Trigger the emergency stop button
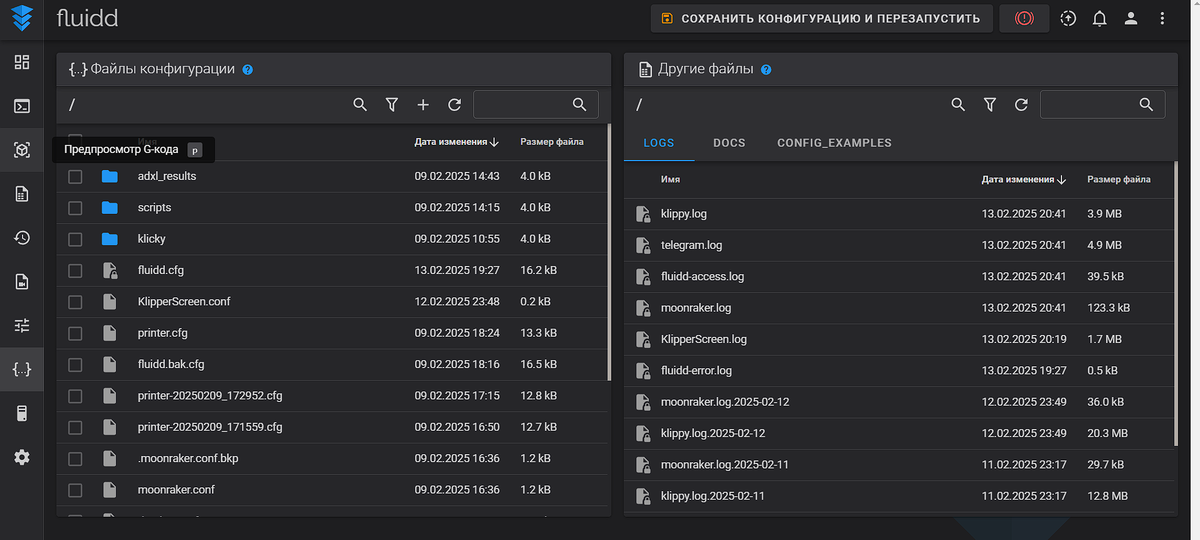Screen dimensions: 1200x540 pyautogui.click(x=1024, y=18)
